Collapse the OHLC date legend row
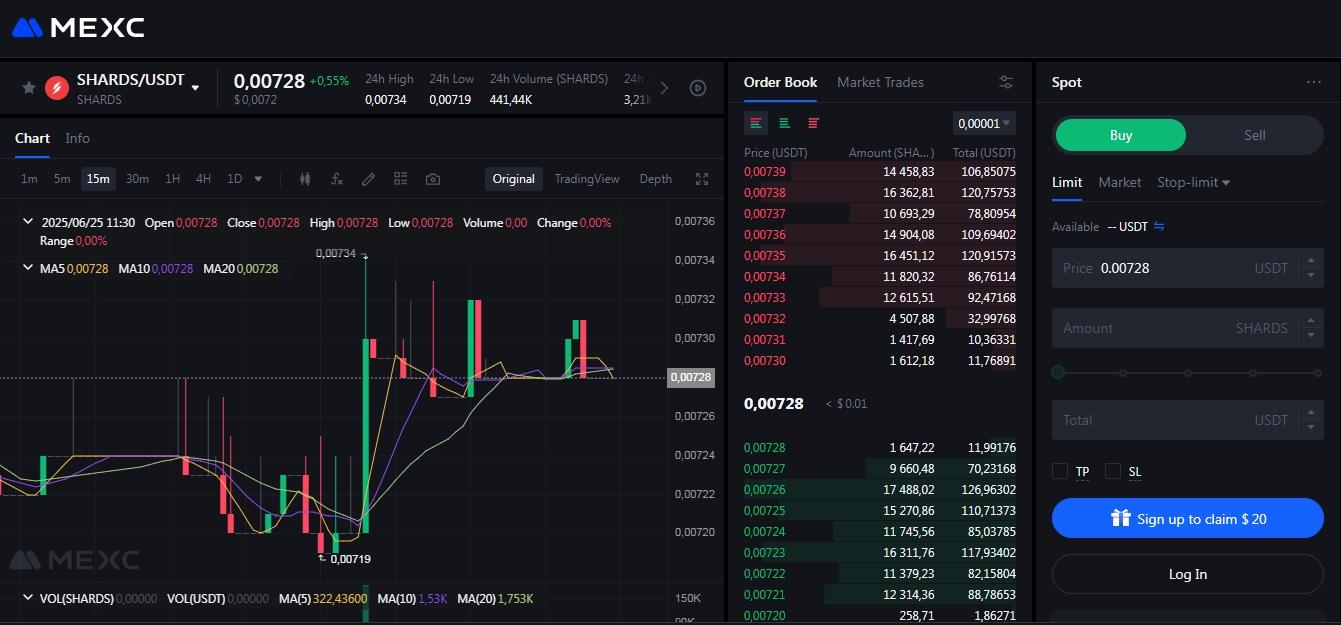1341x625 pixels. (29, 223)
